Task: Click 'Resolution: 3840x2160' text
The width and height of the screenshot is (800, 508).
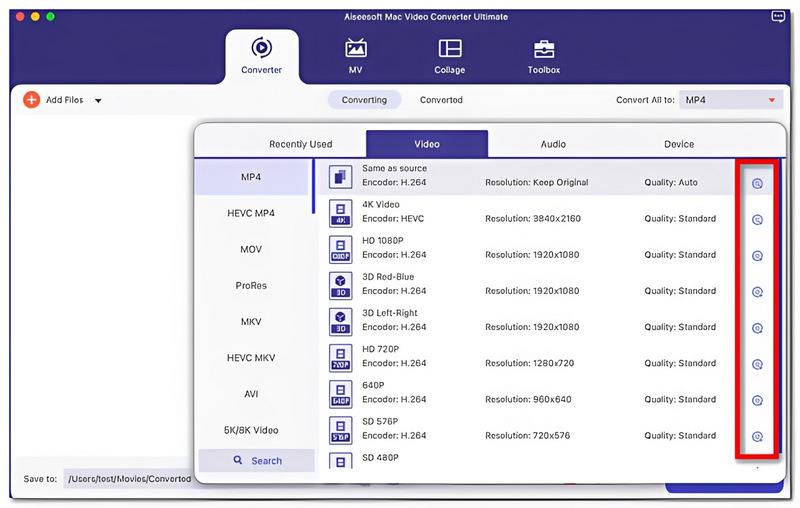Action: pos(533,219)
